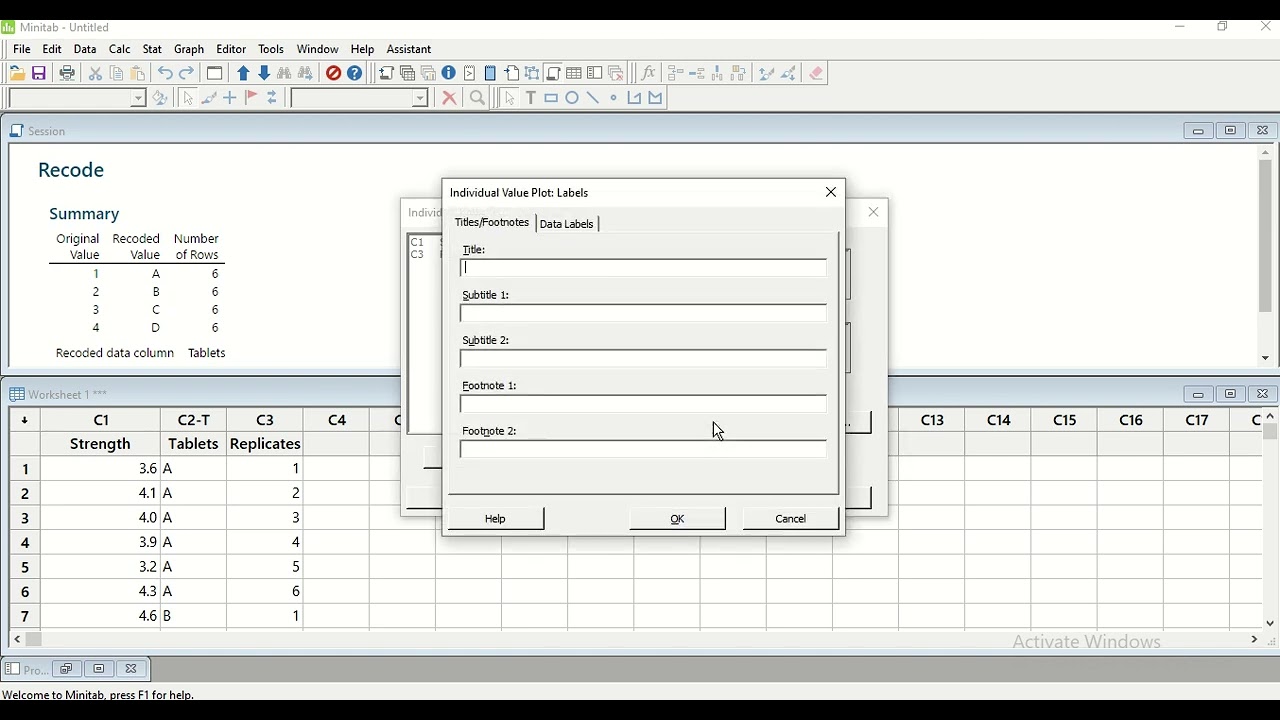The height and width of the screenshot is (720, 1280).
Task: Click the Find binoculars icon
Action: point(285,73)
